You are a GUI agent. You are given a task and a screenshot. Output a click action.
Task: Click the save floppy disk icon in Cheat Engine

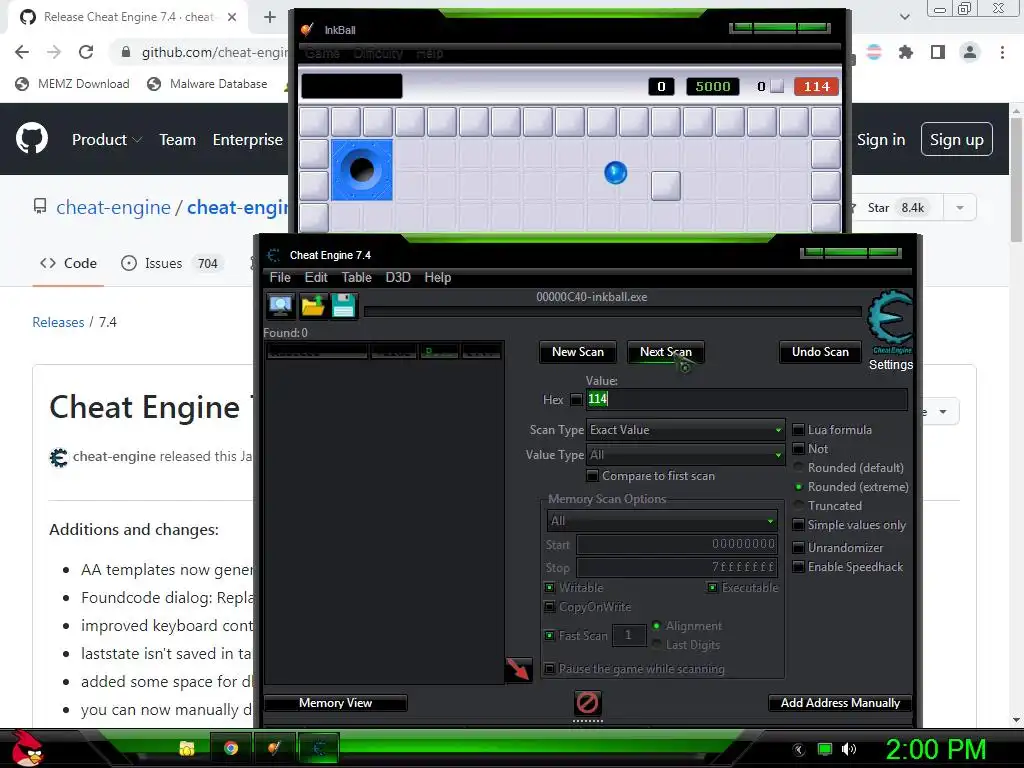(x=344, y=305)
